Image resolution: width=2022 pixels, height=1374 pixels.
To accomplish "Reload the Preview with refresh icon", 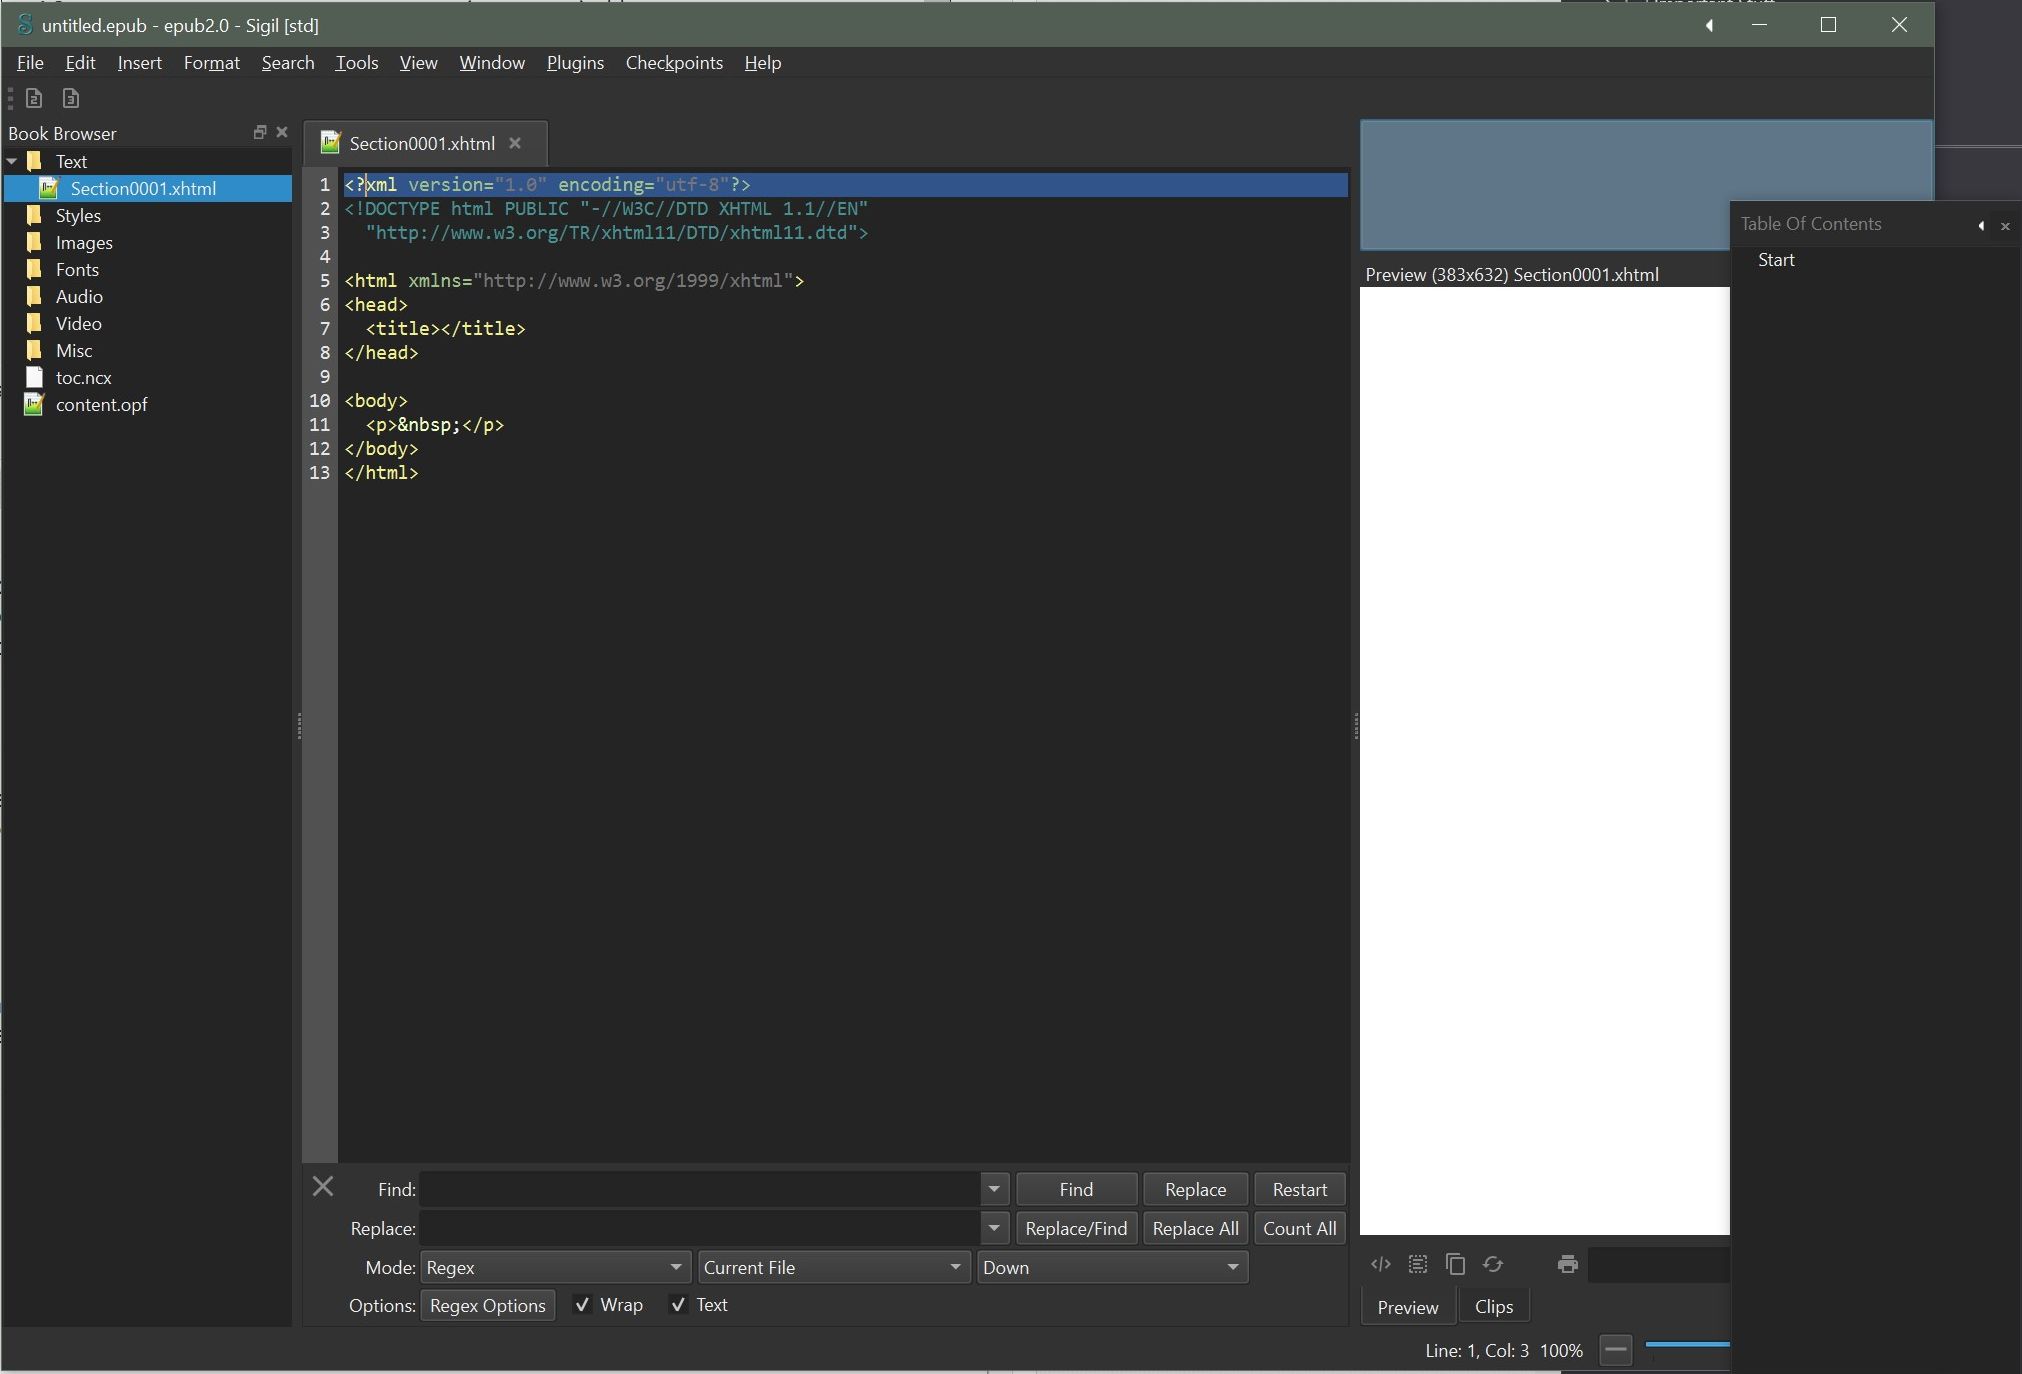I will pyautogui.click(x=1493, y=1264).
